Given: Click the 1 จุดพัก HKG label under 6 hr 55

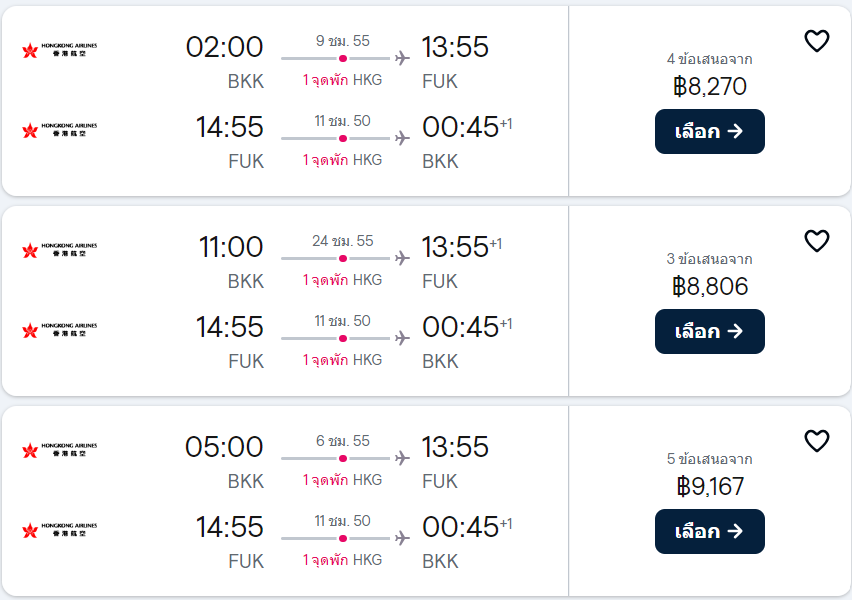Looking at the screenshot, I should coord(342,480).
